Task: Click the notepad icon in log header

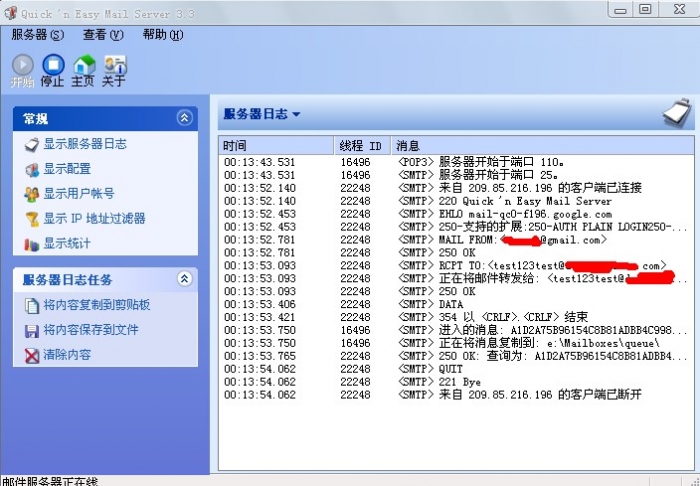Action: (x=677, y=113)
